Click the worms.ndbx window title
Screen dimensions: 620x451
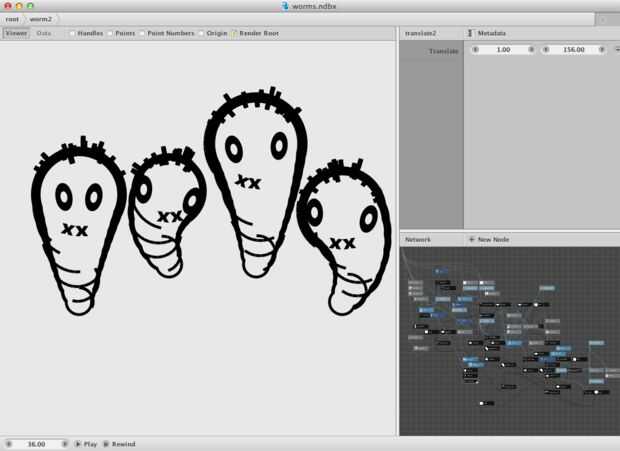(314, 6)
